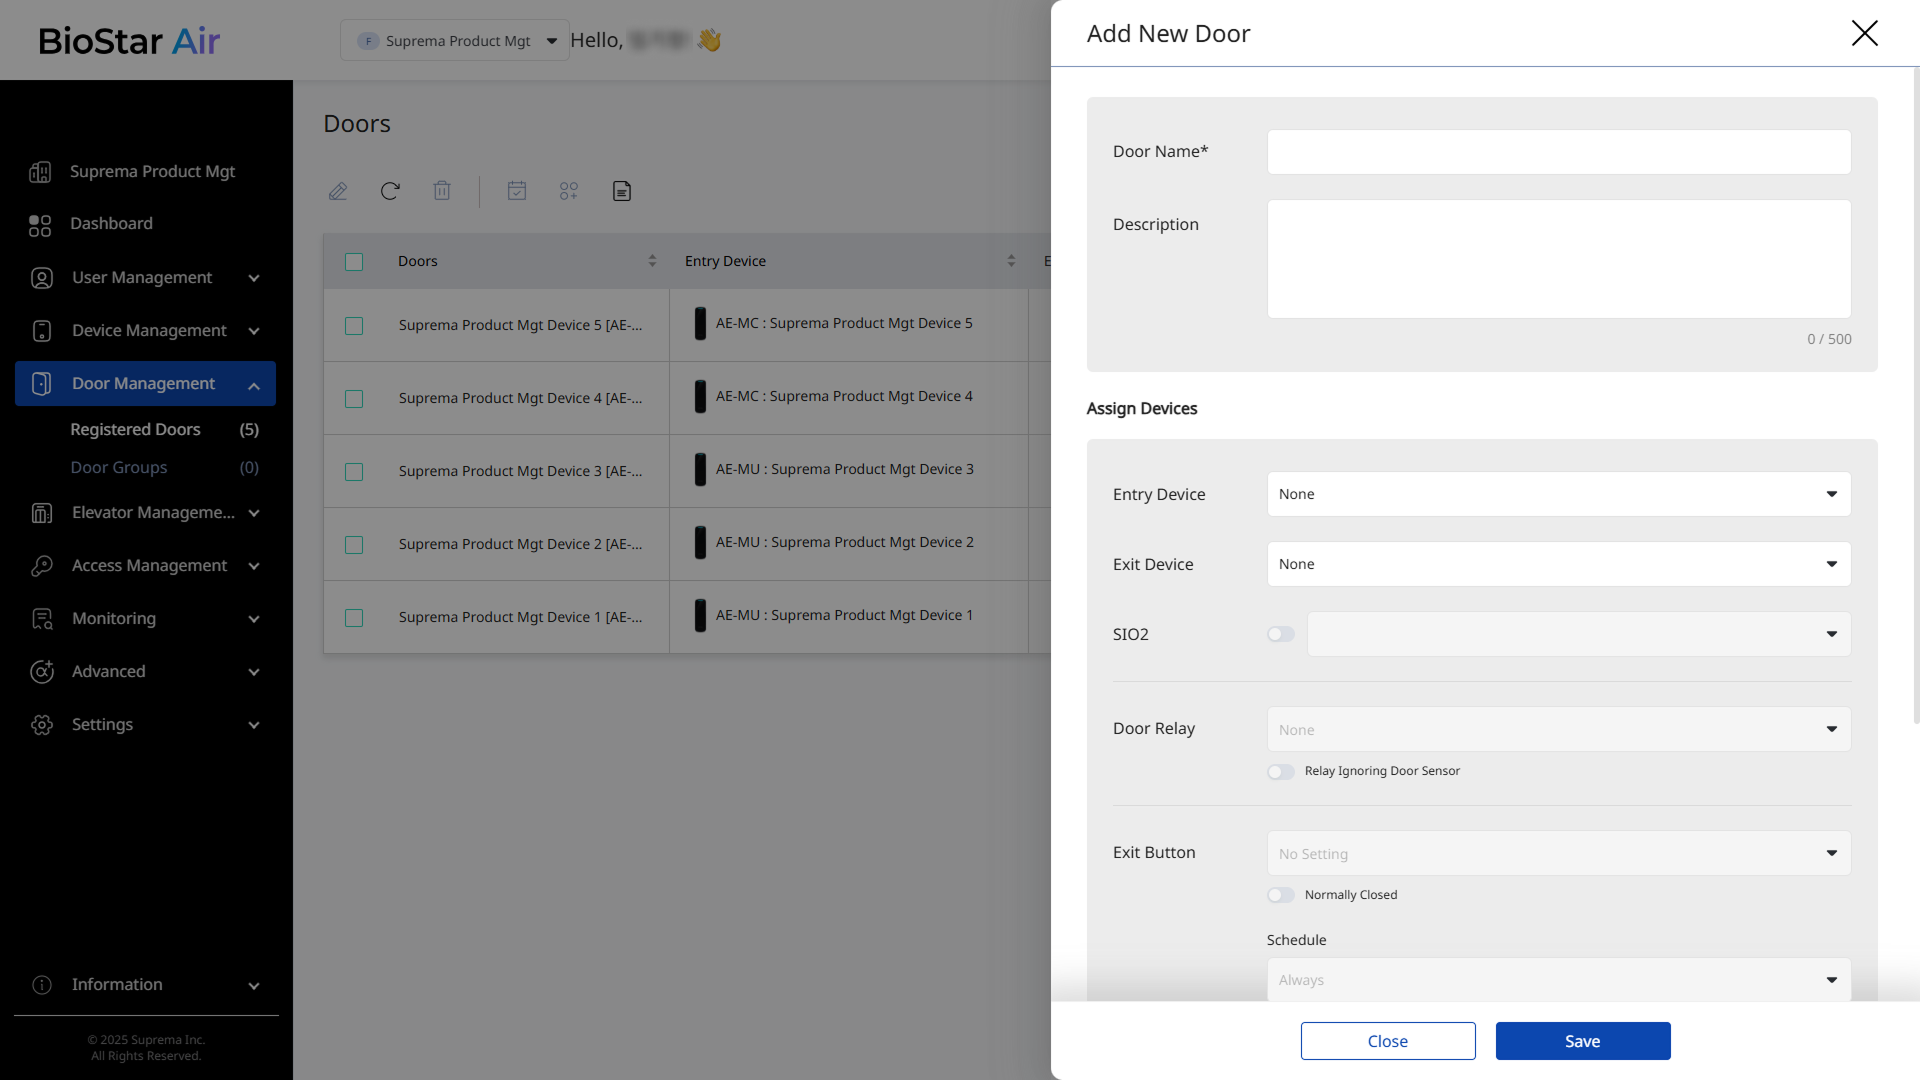Click the Monitoring sidebar icon

coord(42,619)
